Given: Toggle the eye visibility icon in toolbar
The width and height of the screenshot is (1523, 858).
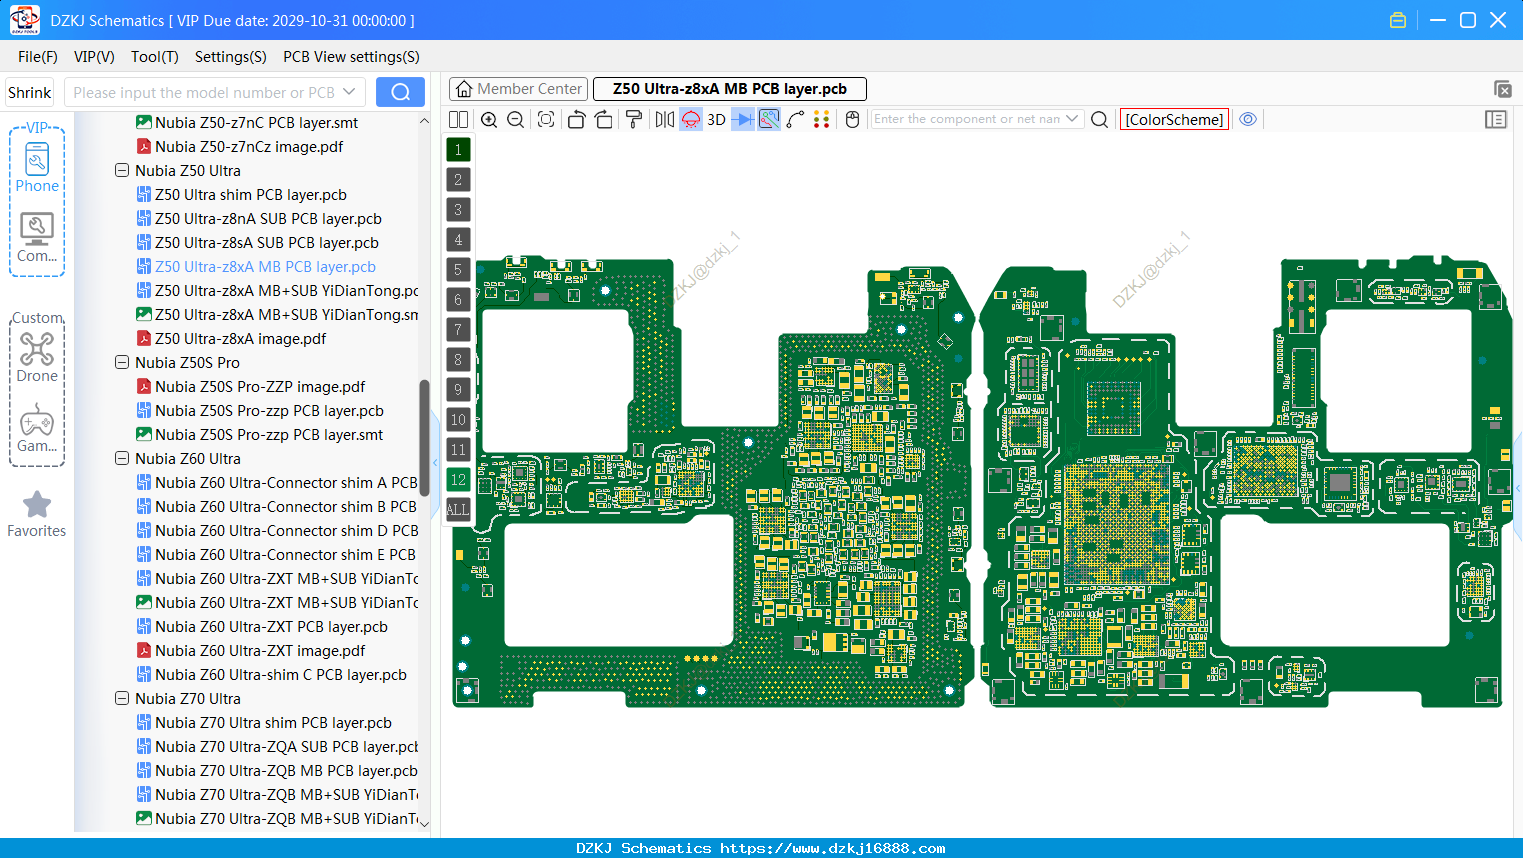Looking at the screenshot, I should [x=1248, y=119].
